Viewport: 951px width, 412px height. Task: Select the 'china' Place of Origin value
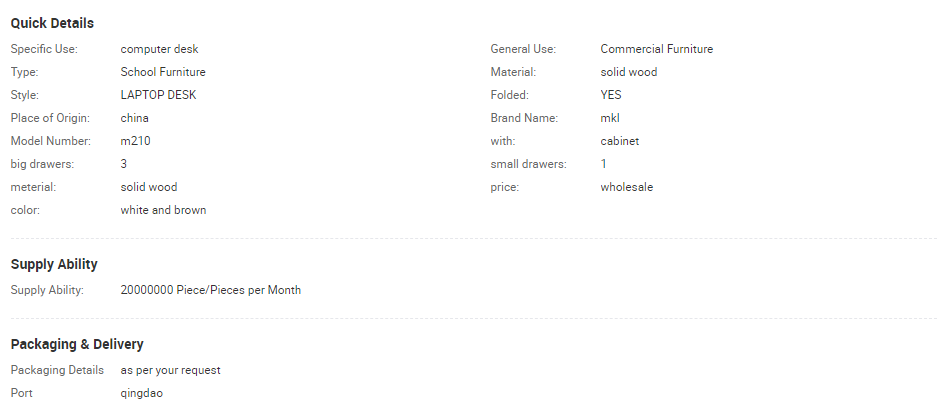[x=134, y=118]
